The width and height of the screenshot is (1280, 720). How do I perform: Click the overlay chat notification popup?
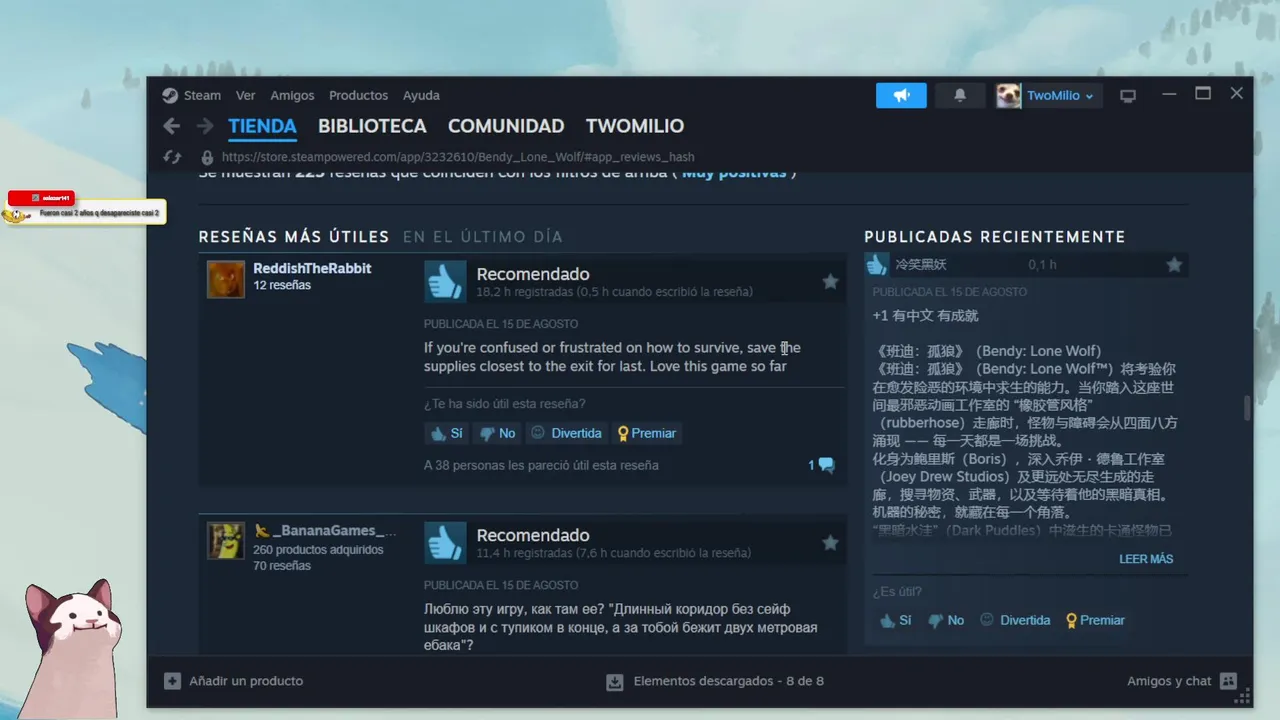[84, 207]
